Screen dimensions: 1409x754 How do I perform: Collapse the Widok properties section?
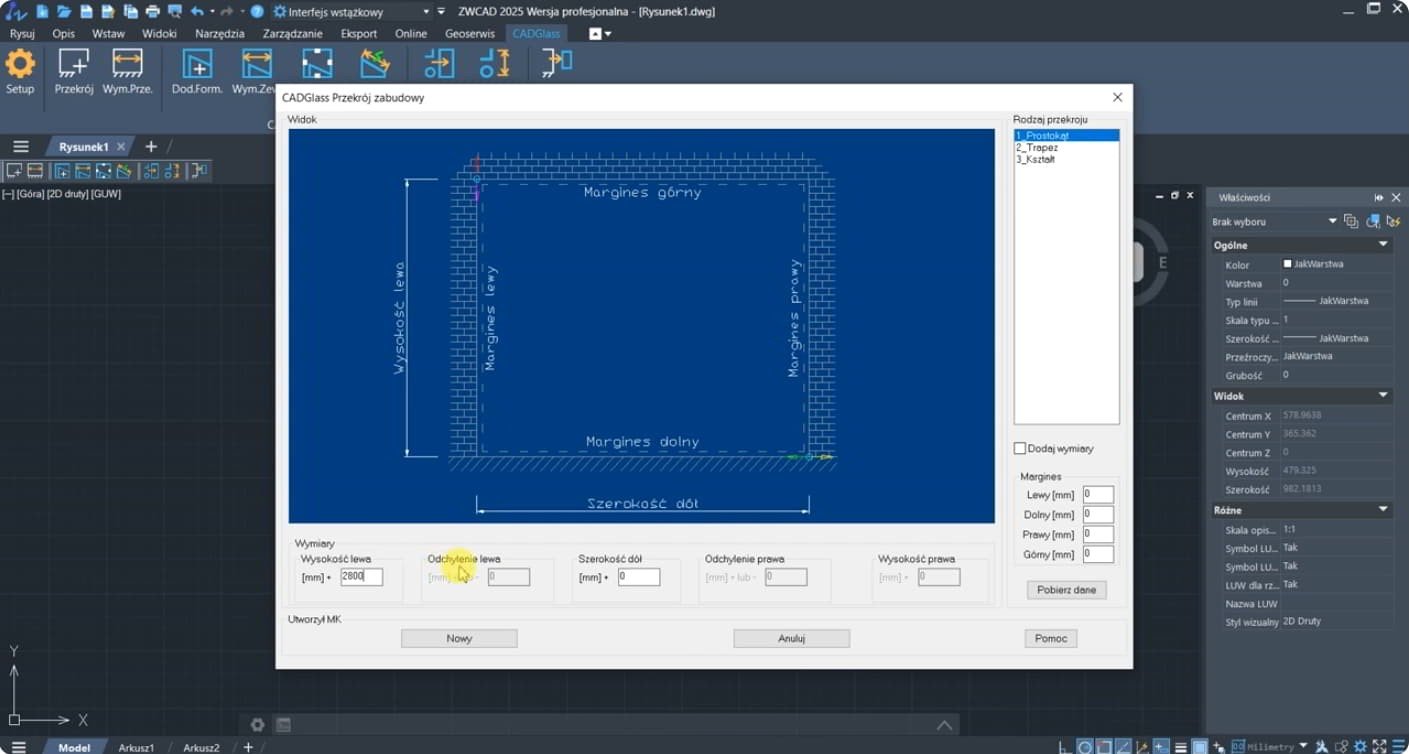pyautogui.click(x=1383, y=396)
